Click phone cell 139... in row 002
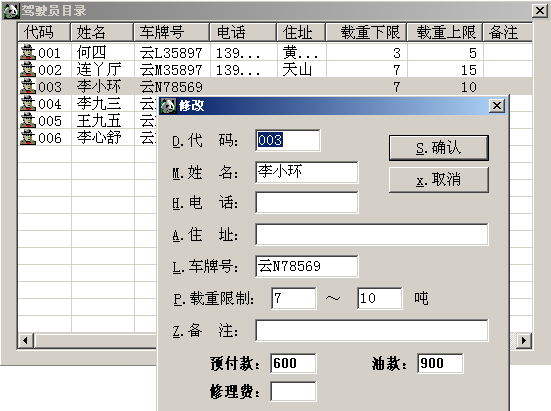Image resolution: width=551 pixels, height=411 pixels. tap(238, 70)
